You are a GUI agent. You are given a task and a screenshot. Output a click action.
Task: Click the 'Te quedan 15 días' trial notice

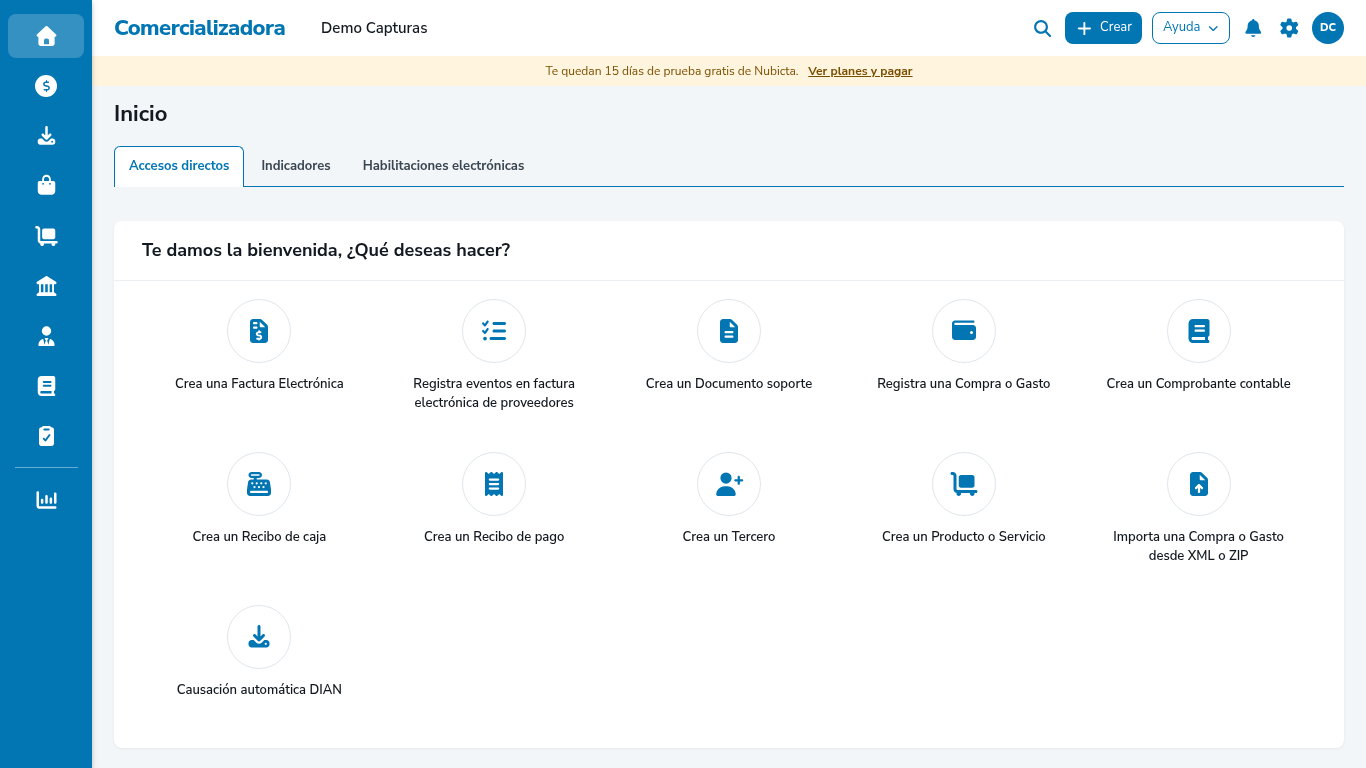[672, 71]
